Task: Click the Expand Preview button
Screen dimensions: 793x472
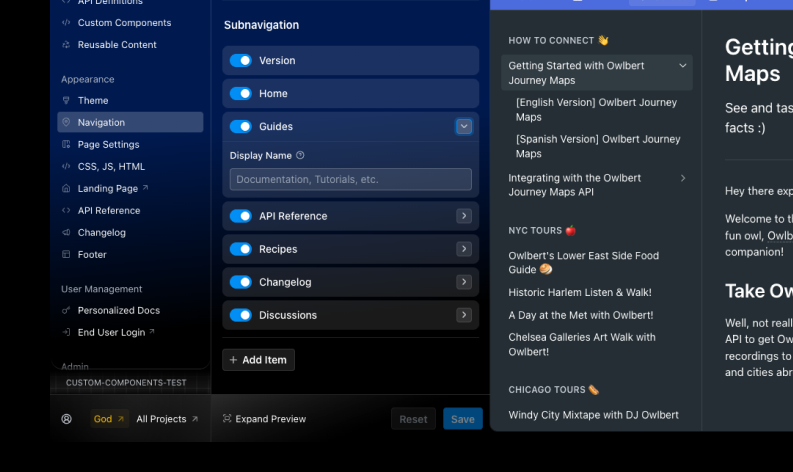Action: (x=265, y=419)
